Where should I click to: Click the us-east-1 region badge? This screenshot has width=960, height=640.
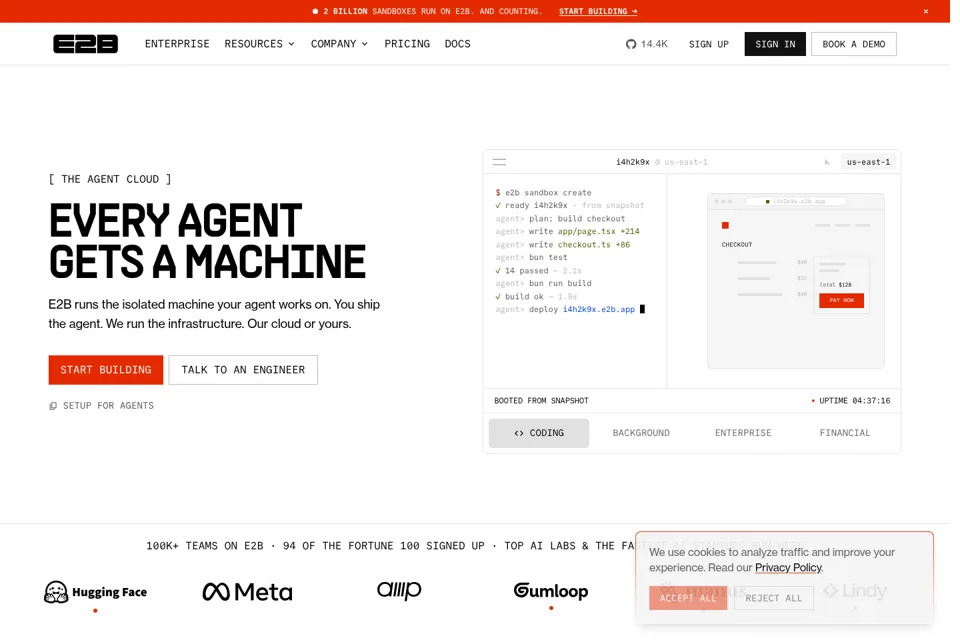(x=868, y=162)
